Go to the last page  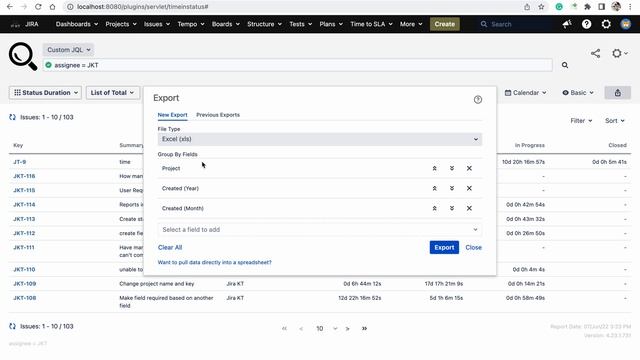[364, 329]
